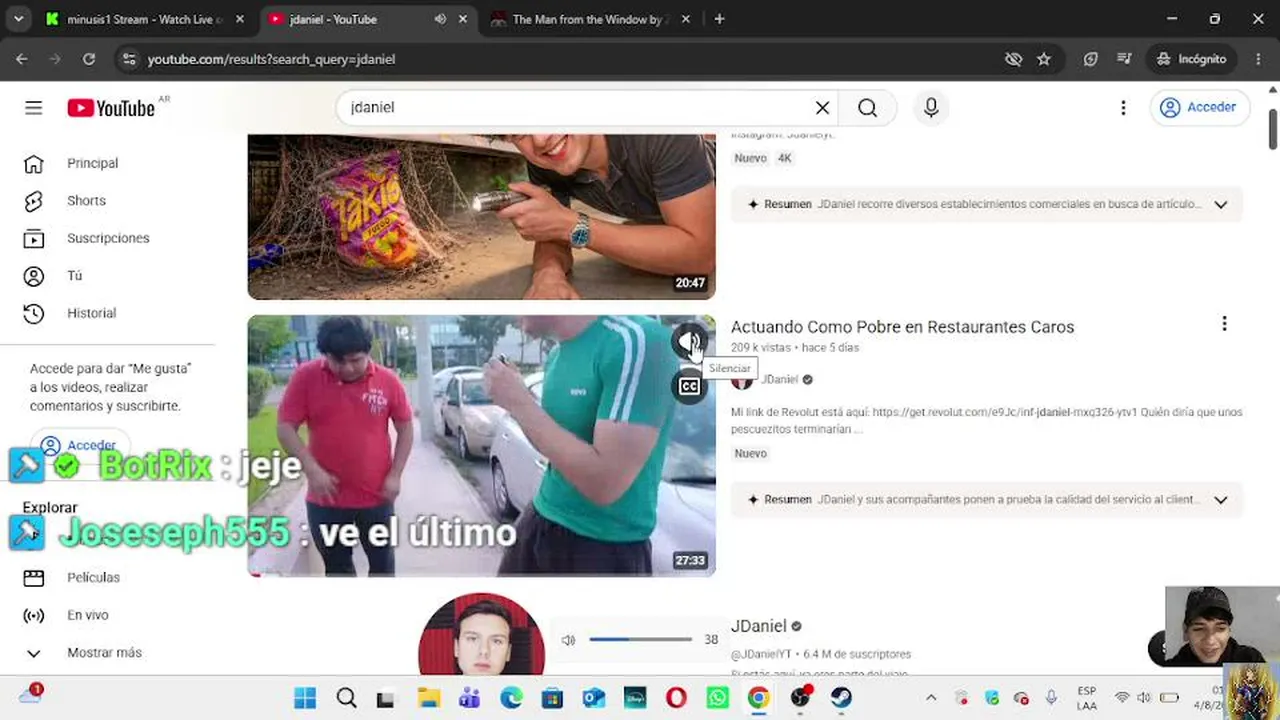
Task: Open the Windows Start menu
Action: tap(305, 698)
